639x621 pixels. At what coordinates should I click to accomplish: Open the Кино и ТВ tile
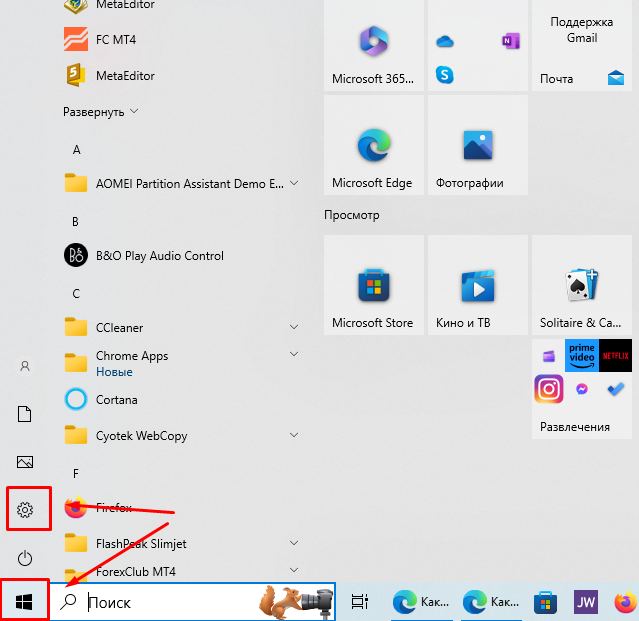pos(478,285)
